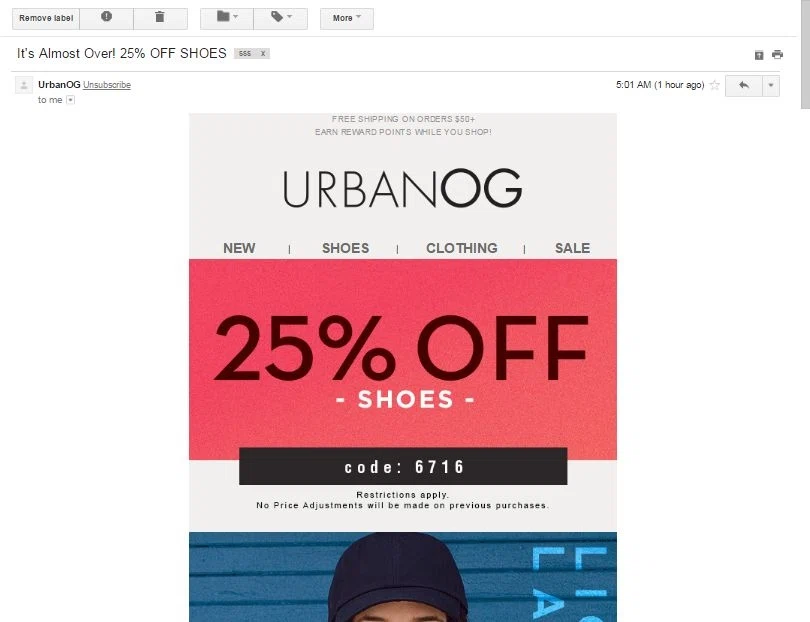This screenshot has height=622, width=810.
Task: Select SHOES in the email navigation
Action: (346, 248)
